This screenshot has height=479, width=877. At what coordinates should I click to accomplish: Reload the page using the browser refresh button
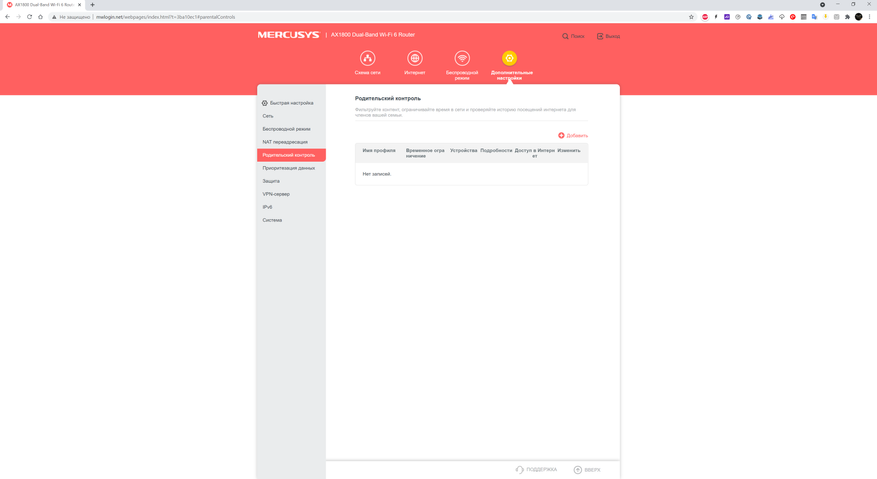click(30, 17)
